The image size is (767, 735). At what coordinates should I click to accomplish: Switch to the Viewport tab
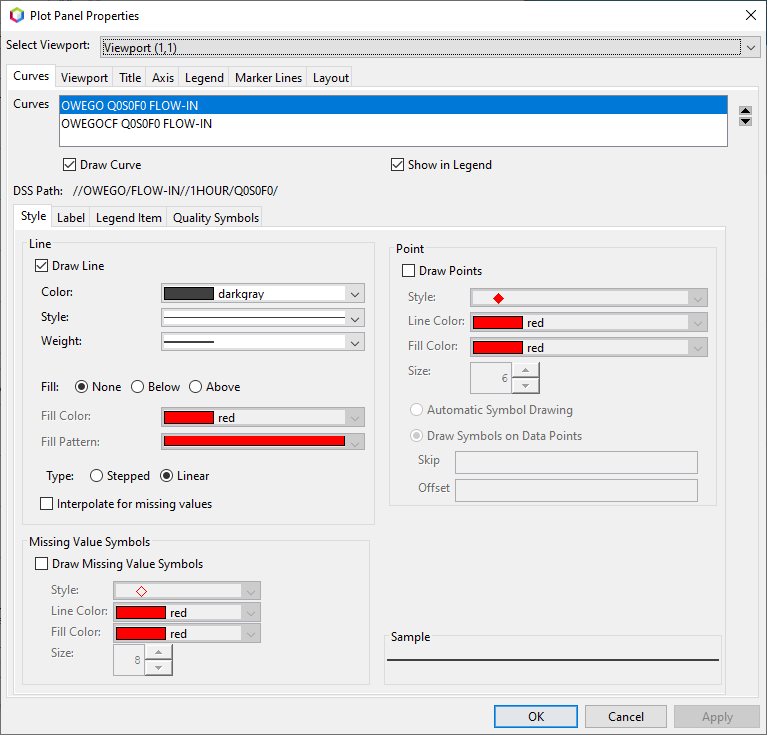(84, 78)
